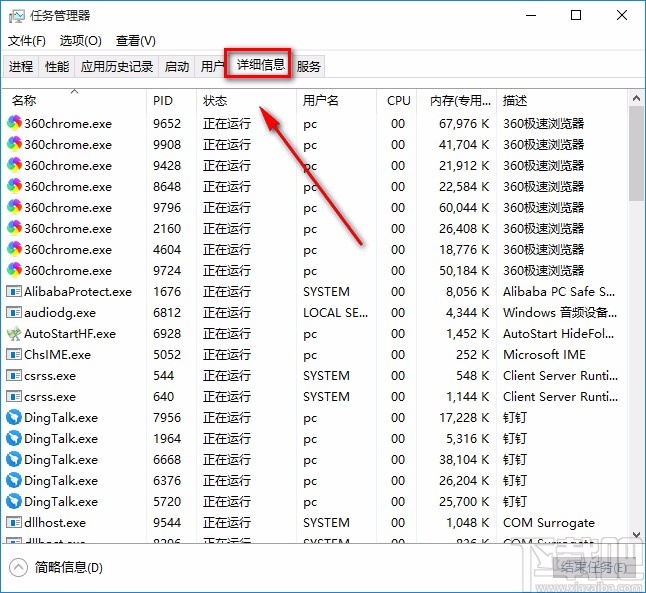This screenshot has height=593, width=646.
Task: Select PID 6812 cell
Action: [167, 313]
